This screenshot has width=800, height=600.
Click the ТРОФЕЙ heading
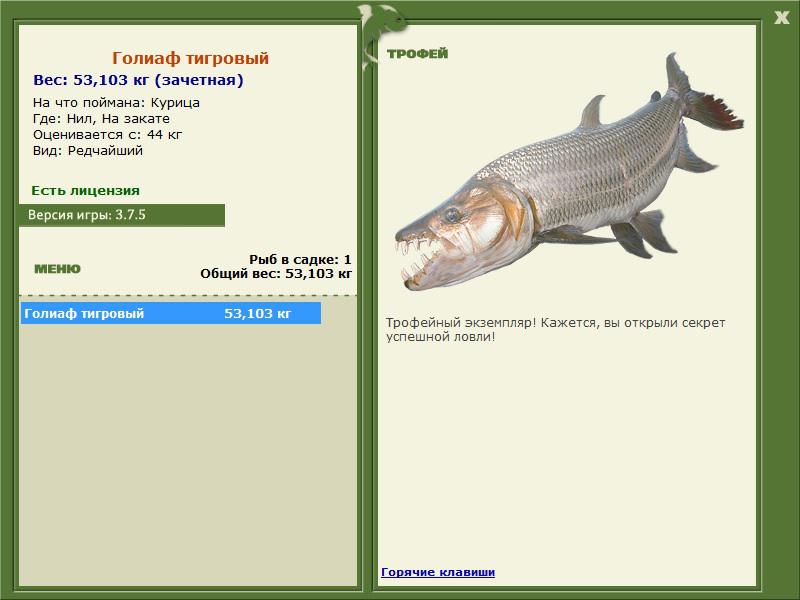point(417,54)
